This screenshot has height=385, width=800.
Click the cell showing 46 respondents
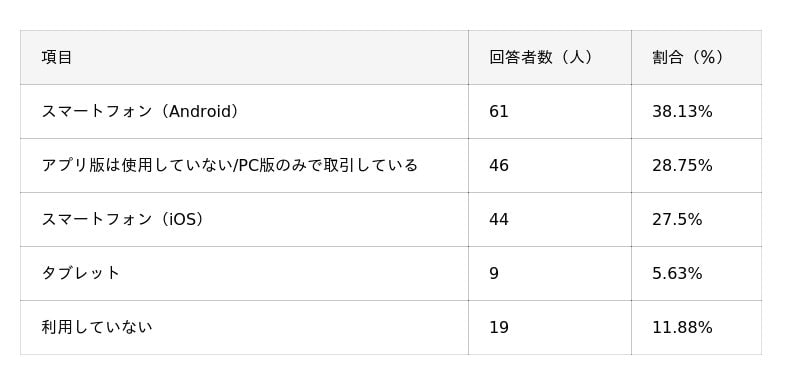(x=498, y=165)
